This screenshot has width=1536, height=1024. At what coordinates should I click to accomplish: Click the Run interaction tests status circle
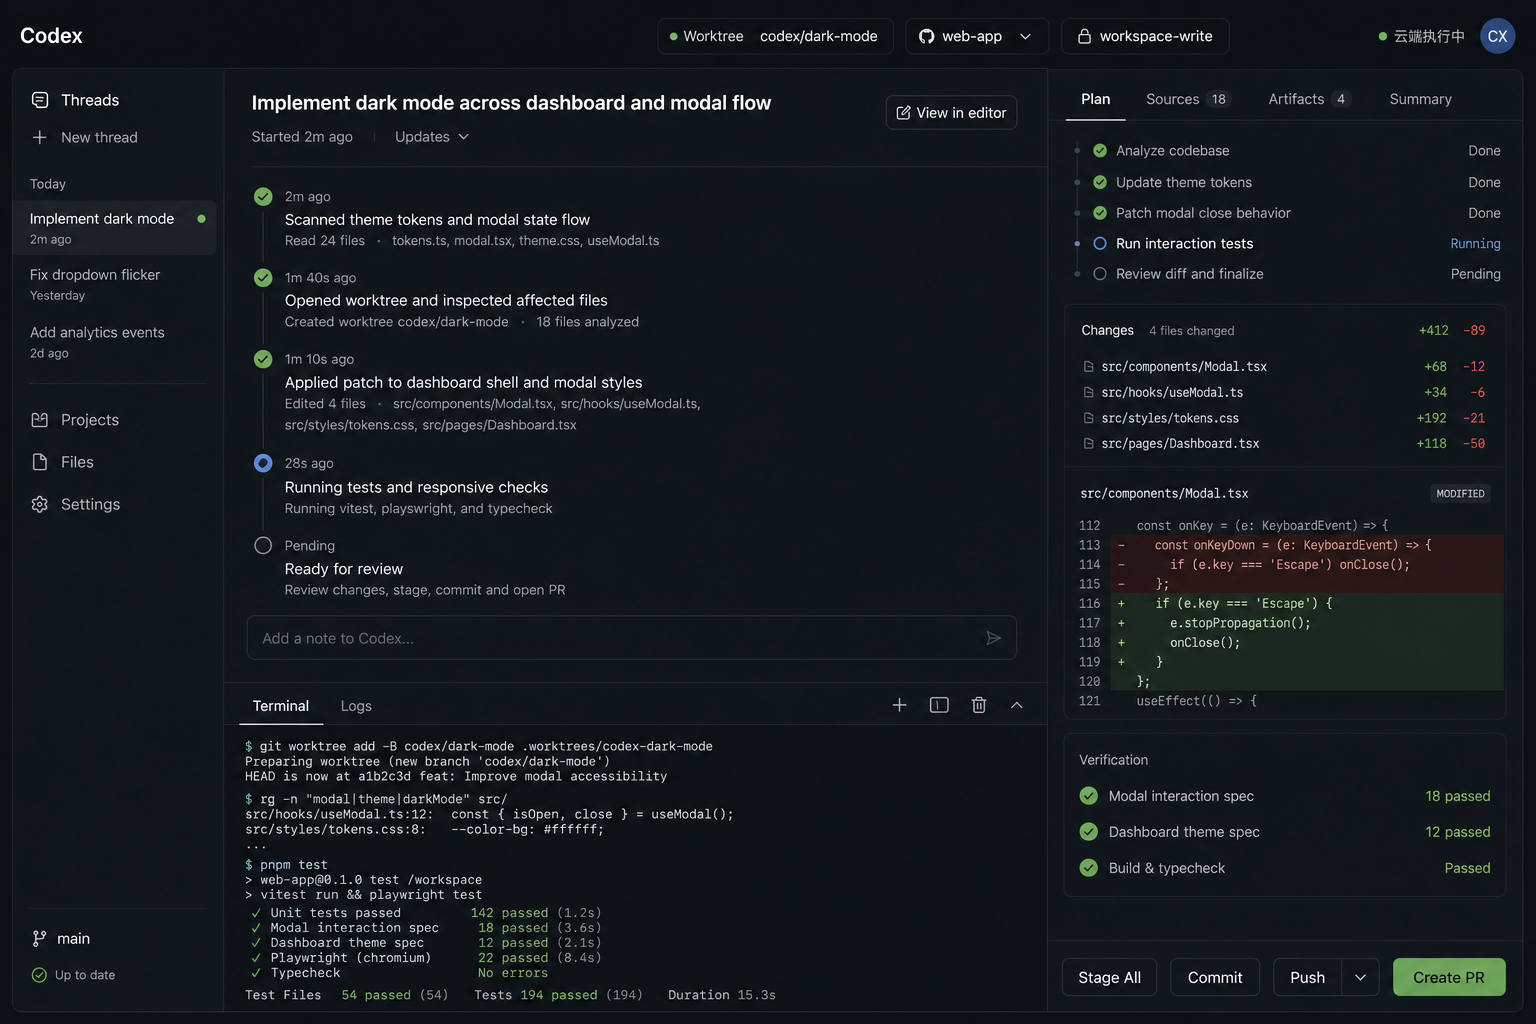coord(1100,243)
